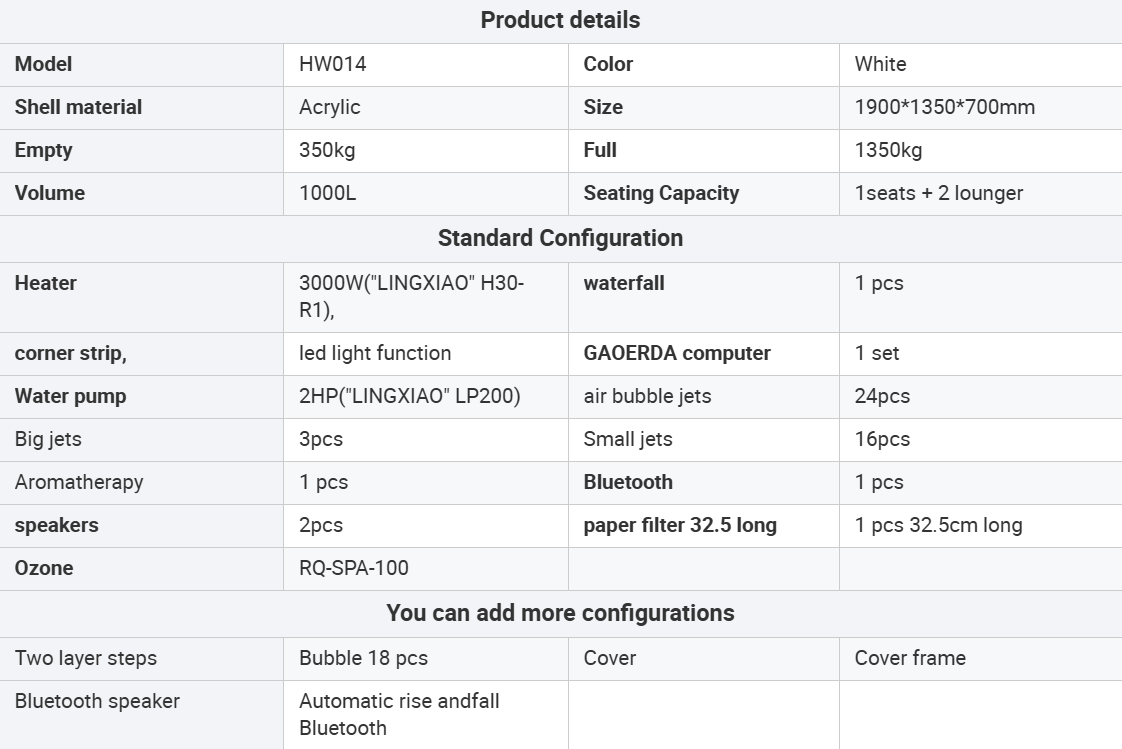Click the 2HP LINGXIAO LP200 pump value
This screenshot has height=749, width=1122.
point(410,396)
